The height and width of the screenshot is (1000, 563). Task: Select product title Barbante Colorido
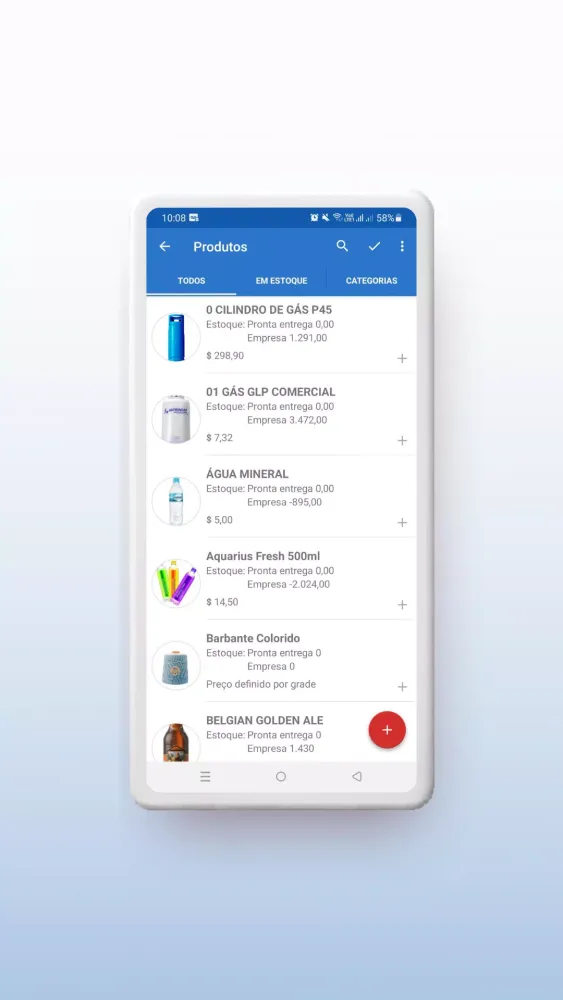(x=253, y=638)
